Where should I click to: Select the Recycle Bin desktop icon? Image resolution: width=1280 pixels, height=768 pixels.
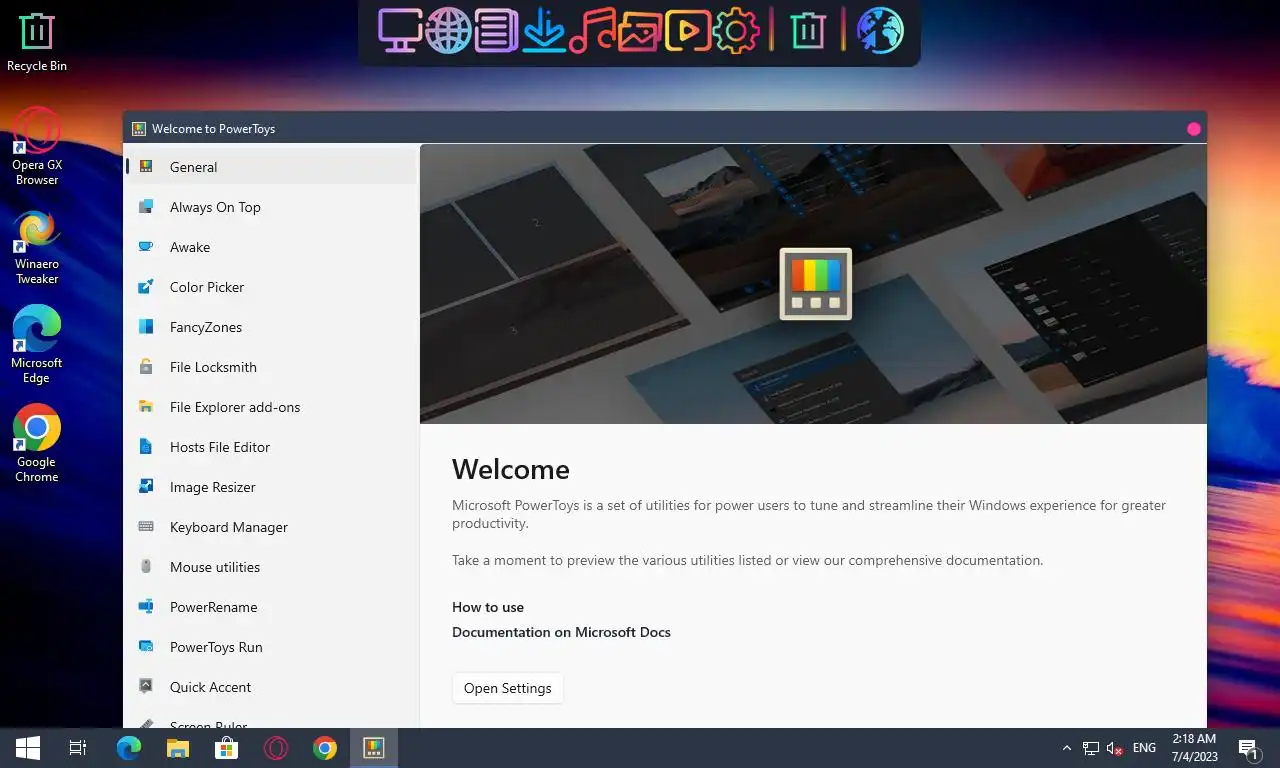coord(37,43)
